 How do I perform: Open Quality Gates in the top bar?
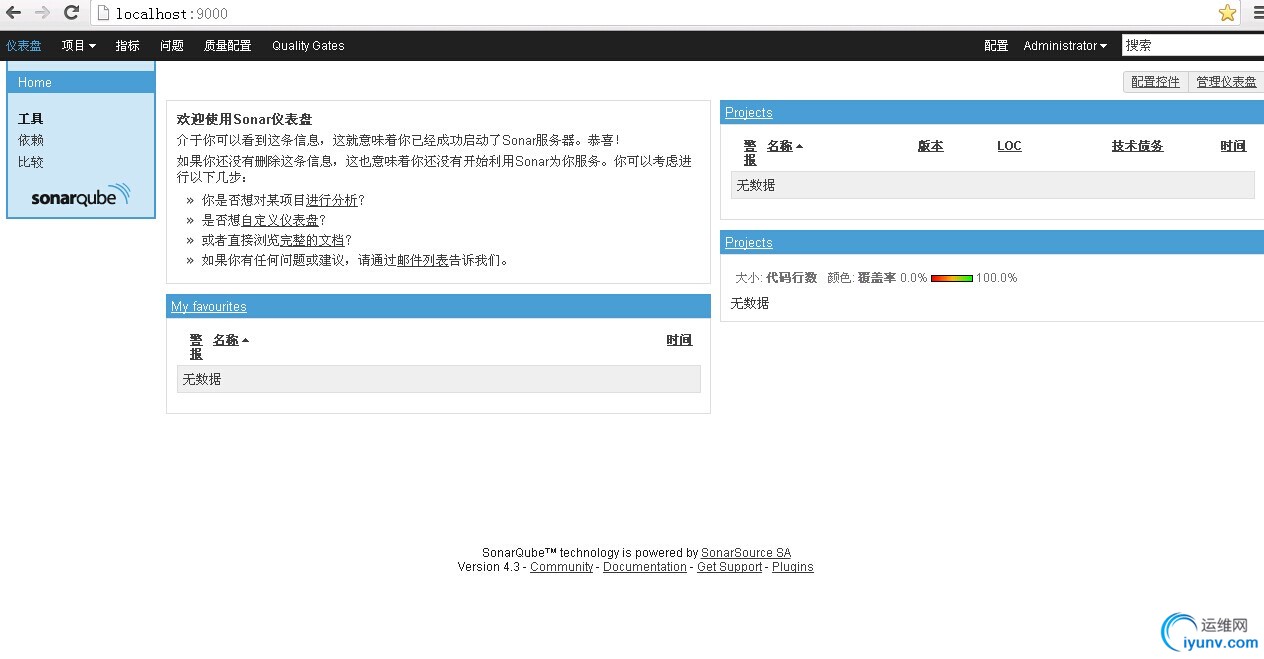[x=308, y=45]
